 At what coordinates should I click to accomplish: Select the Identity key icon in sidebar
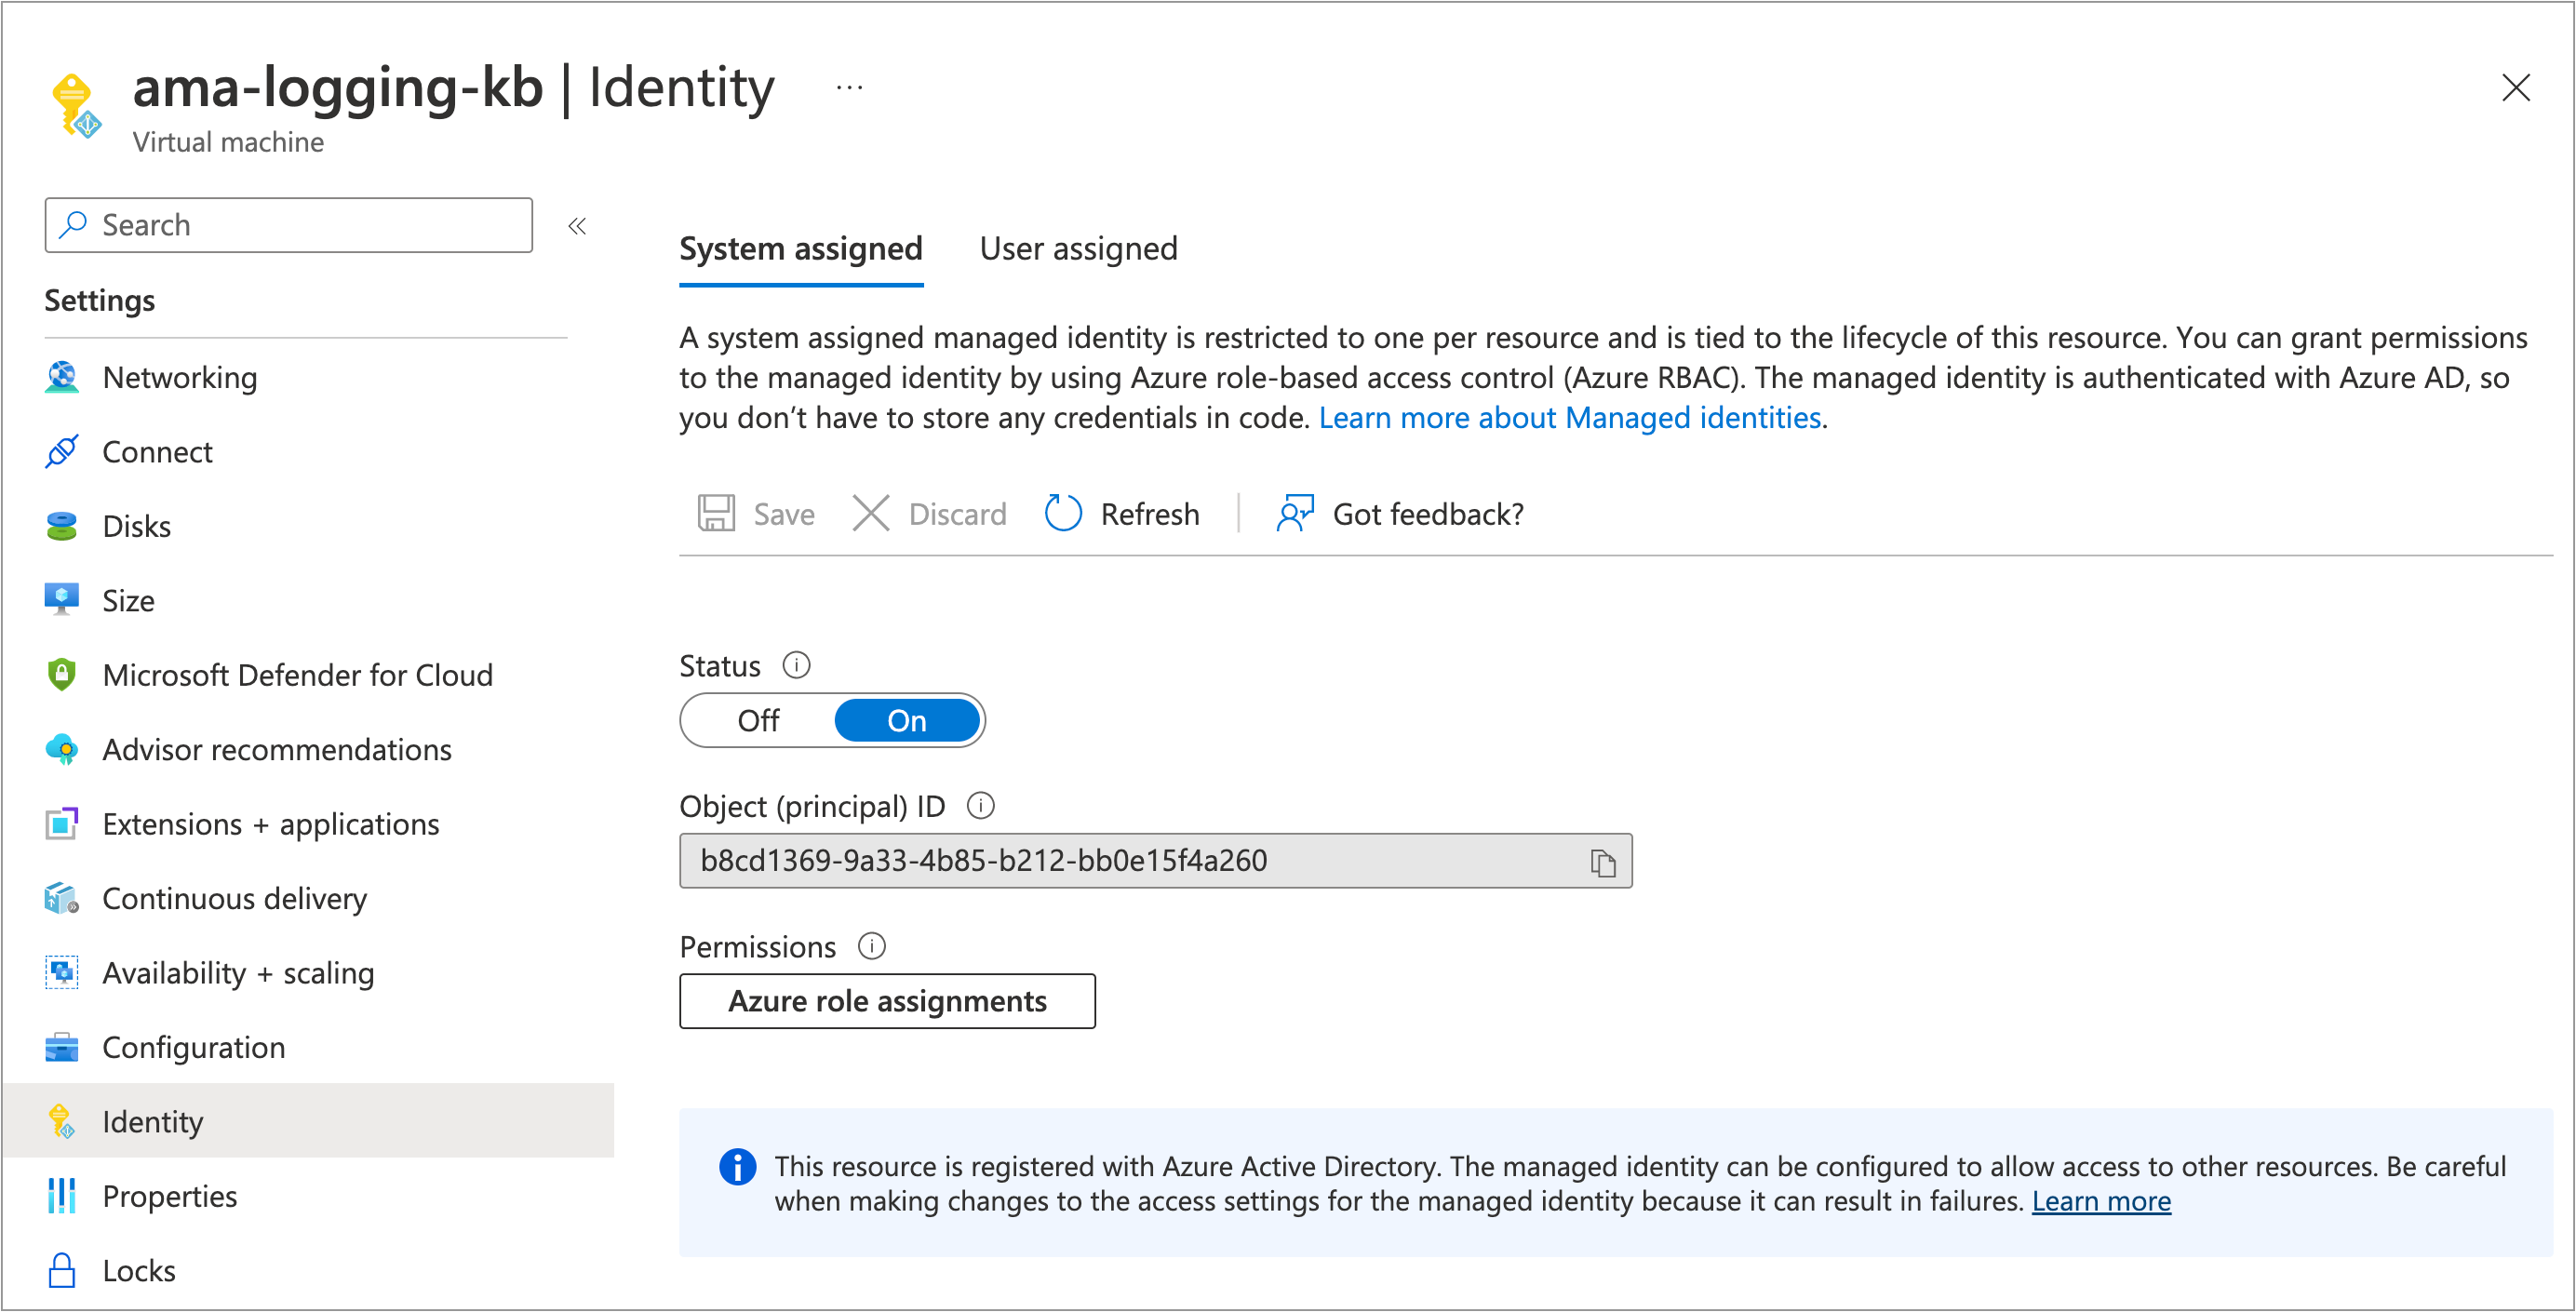pyautogui.click(x=62, y=1122)
